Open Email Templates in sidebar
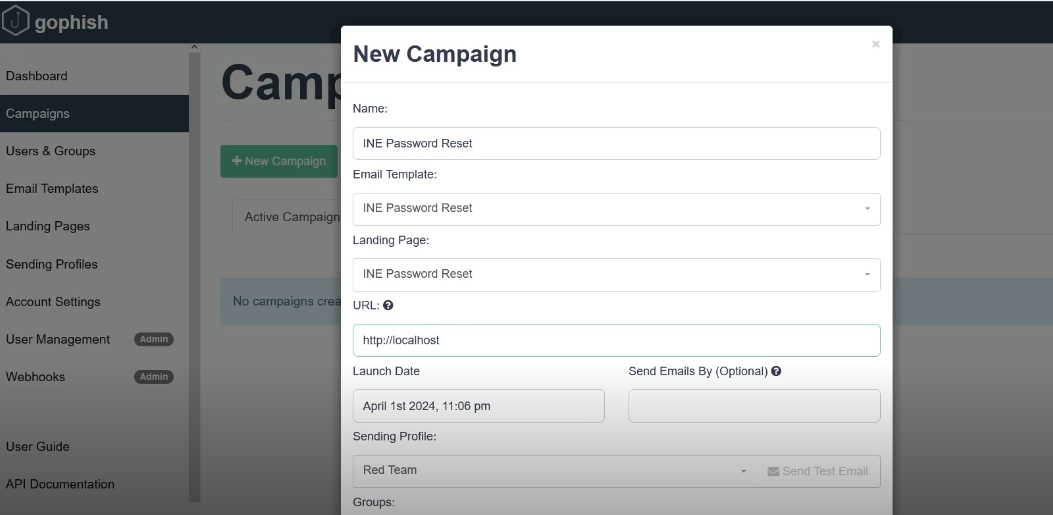 (x=52, y=189)
